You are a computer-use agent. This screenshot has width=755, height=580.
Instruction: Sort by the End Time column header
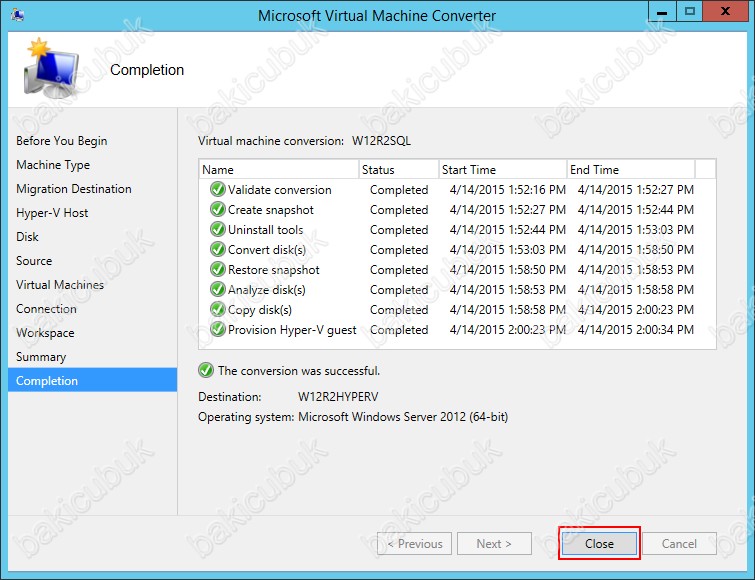click(631, 169)
